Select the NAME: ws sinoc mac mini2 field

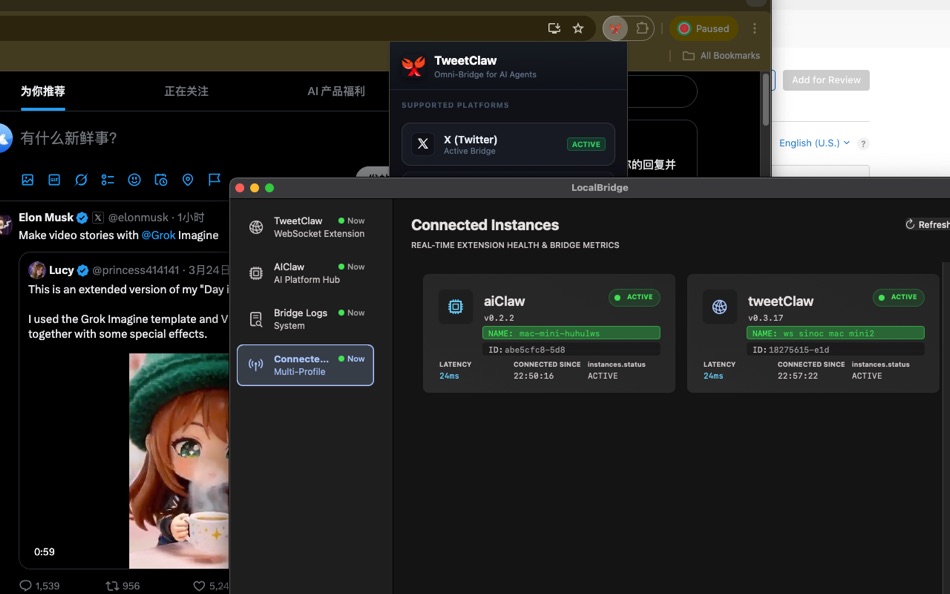pos(835,333)
